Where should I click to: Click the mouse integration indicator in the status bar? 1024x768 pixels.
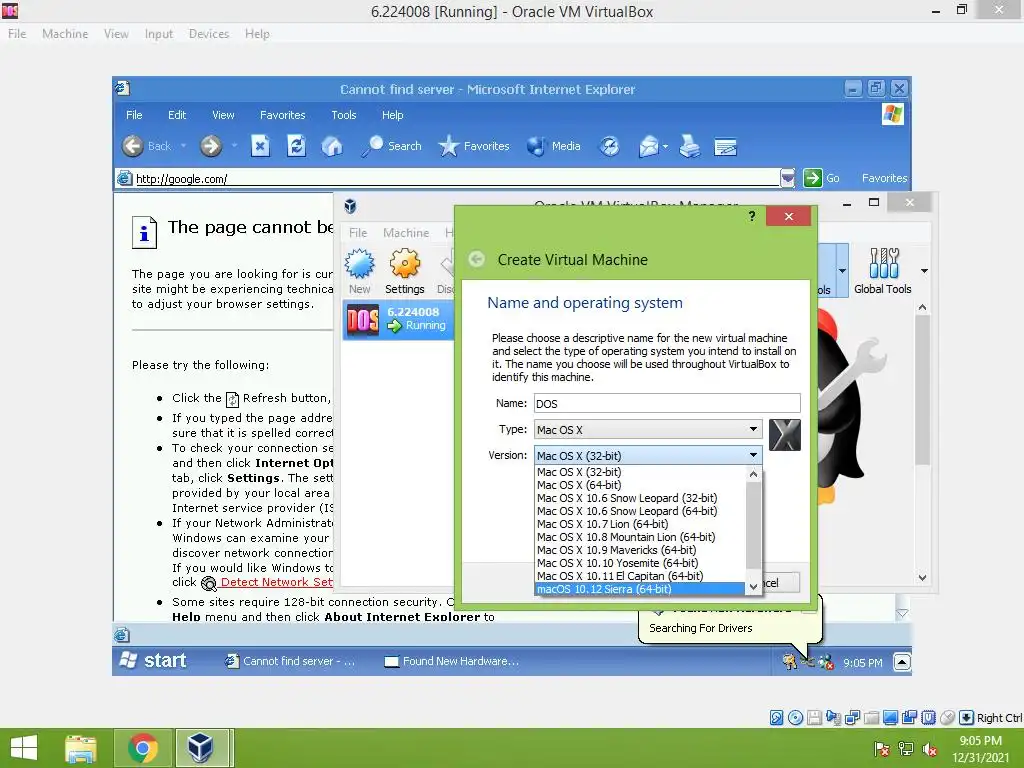pyautogui.click(x=948, y=718)
